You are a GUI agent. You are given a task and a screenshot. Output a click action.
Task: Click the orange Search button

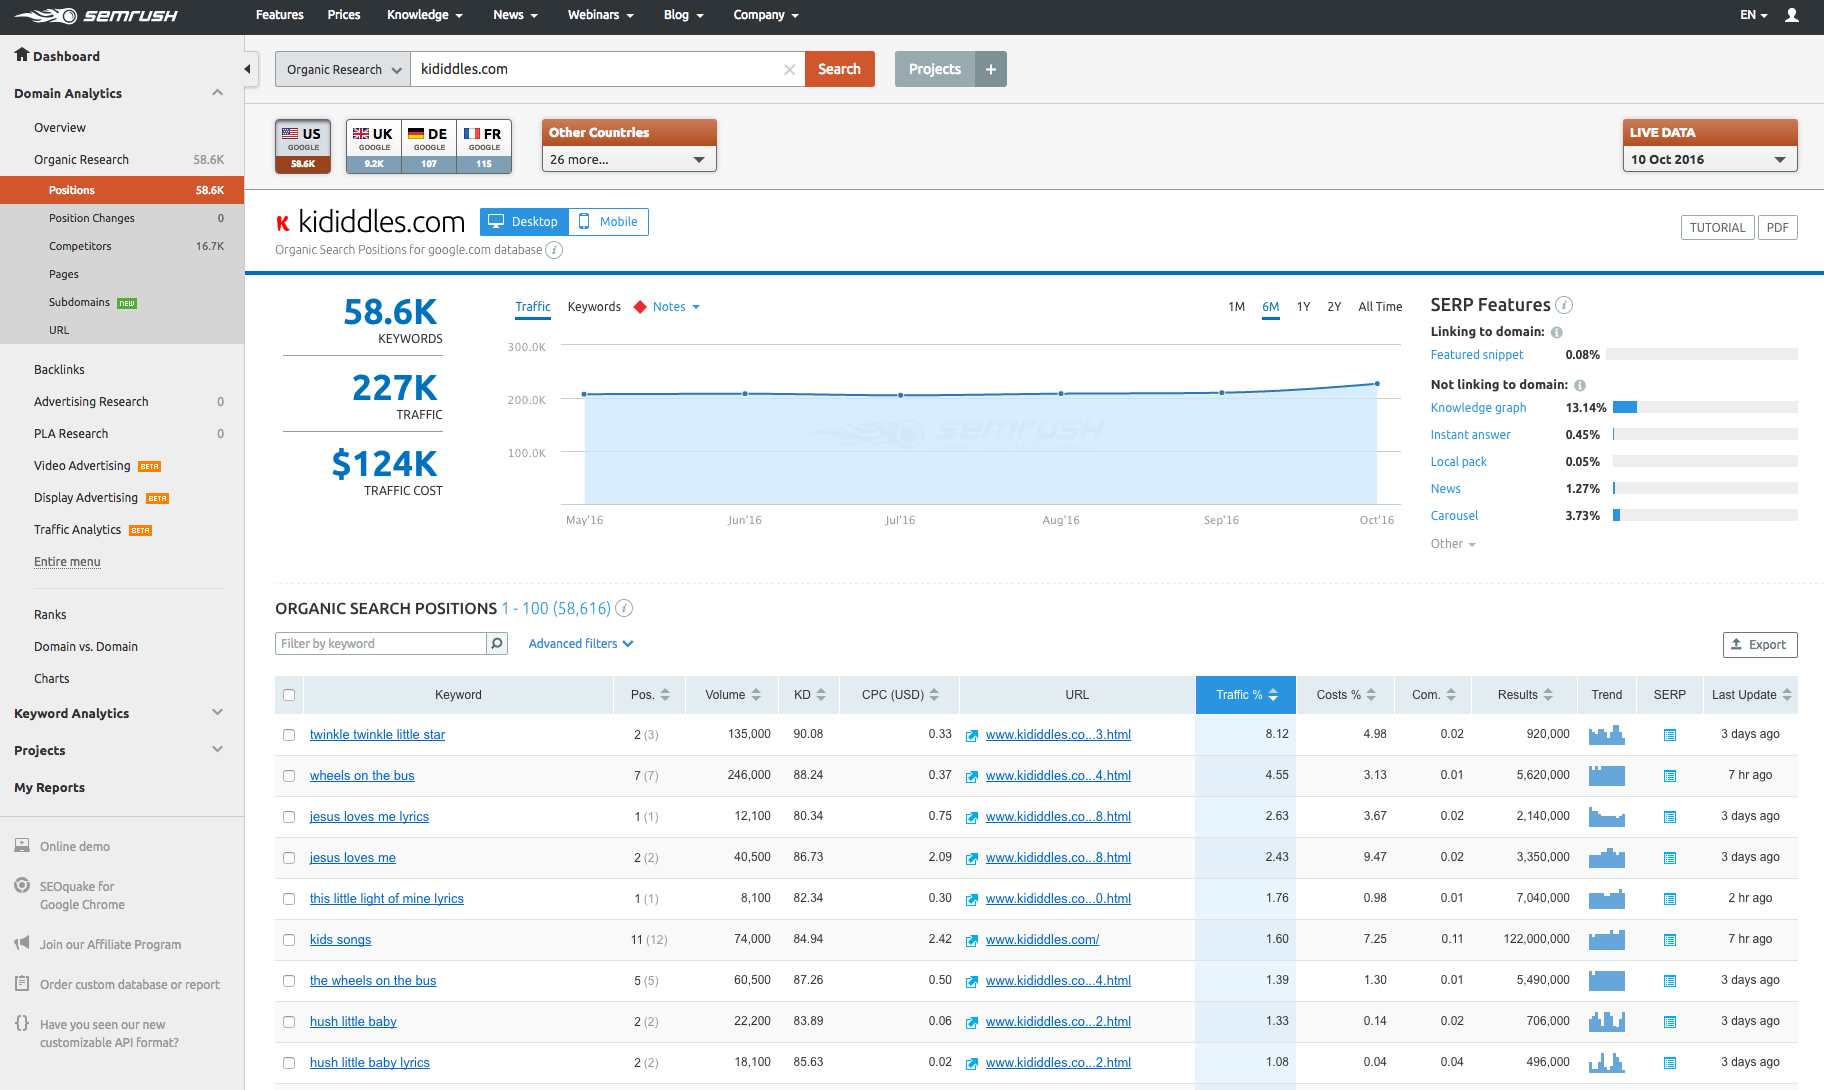click(x=839, y=69)
